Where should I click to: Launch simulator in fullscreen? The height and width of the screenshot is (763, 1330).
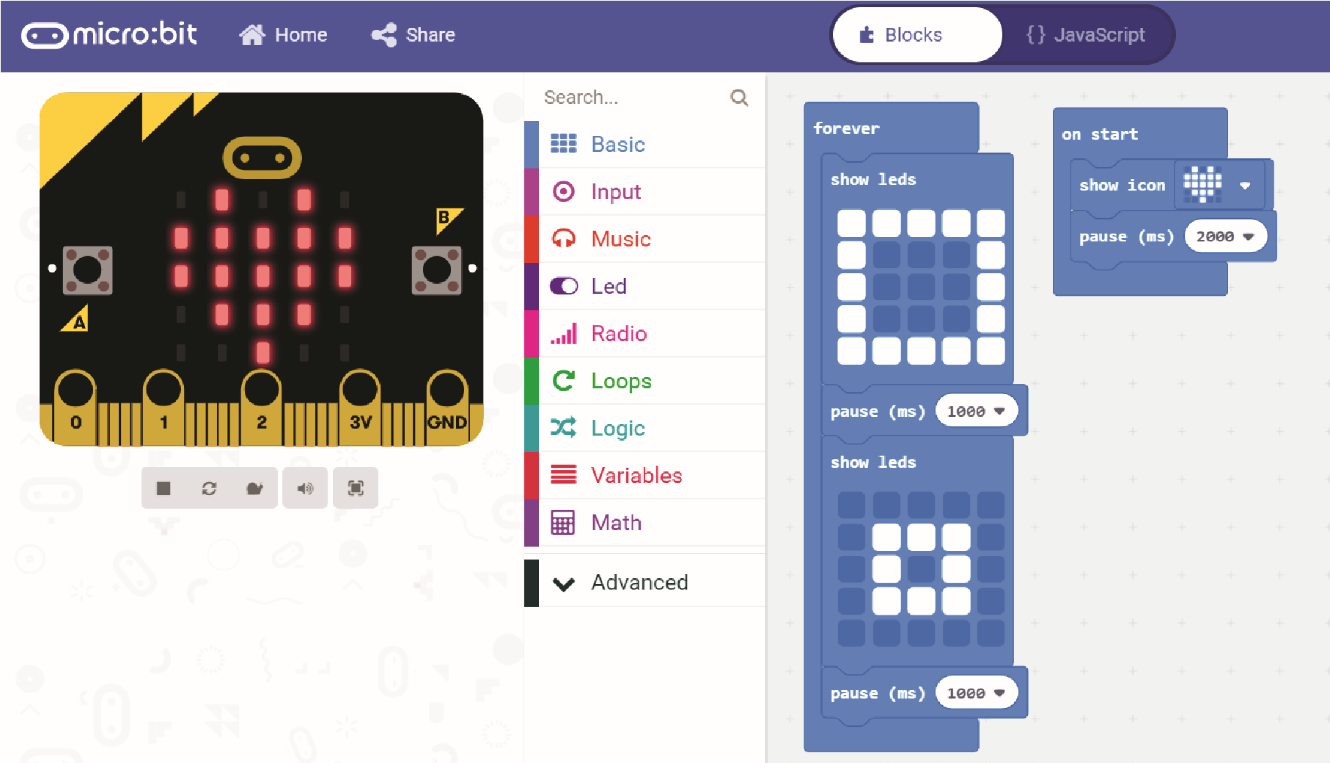coord(355,488)
